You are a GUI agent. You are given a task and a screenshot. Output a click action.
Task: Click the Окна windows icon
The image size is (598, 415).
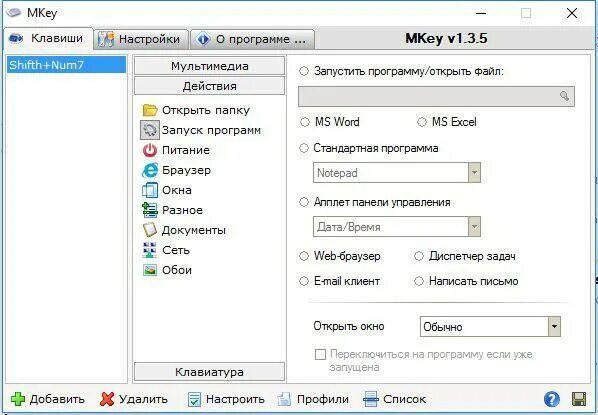[150, 190]
